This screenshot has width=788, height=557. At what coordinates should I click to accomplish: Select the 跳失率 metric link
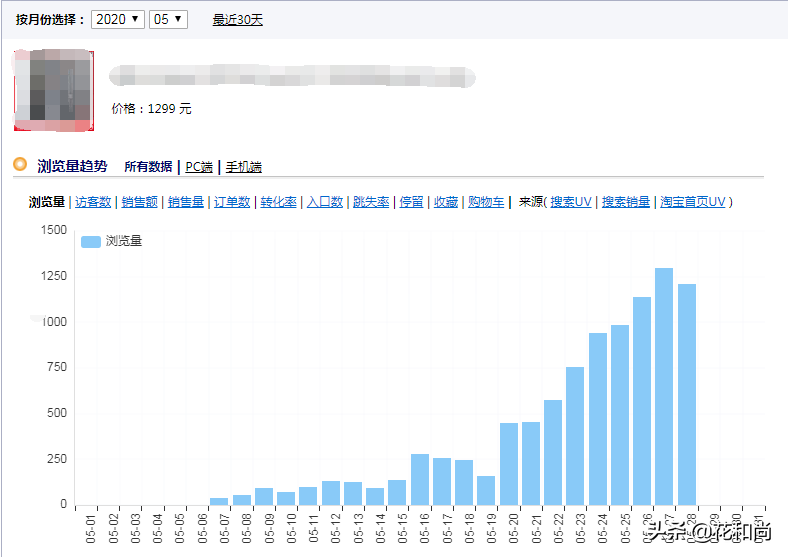tap(371, 202)
